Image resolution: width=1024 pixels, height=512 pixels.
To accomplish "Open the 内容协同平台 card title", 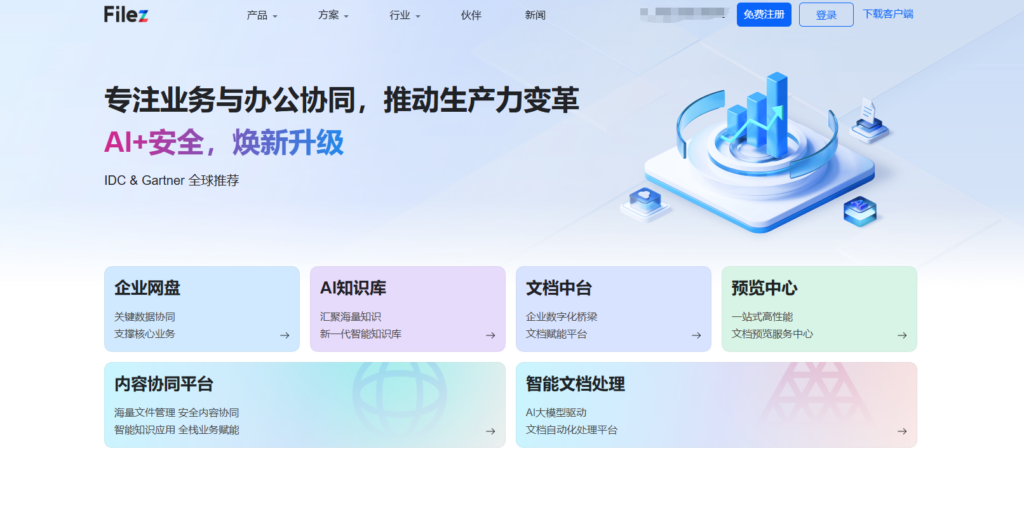I will tap(164, 384).
